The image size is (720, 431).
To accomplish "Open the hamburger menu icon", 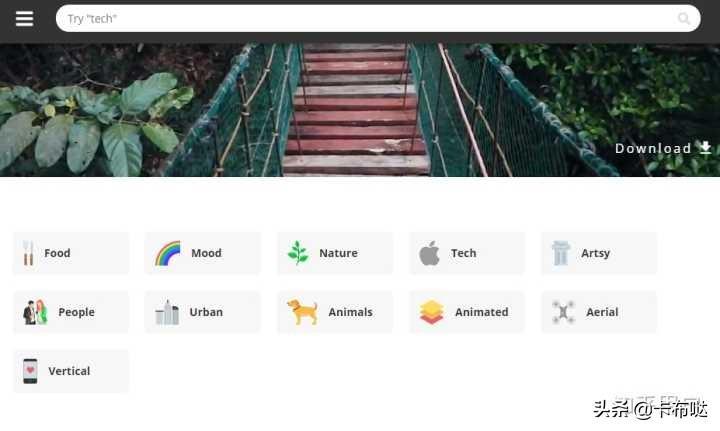I will (24, 19).
